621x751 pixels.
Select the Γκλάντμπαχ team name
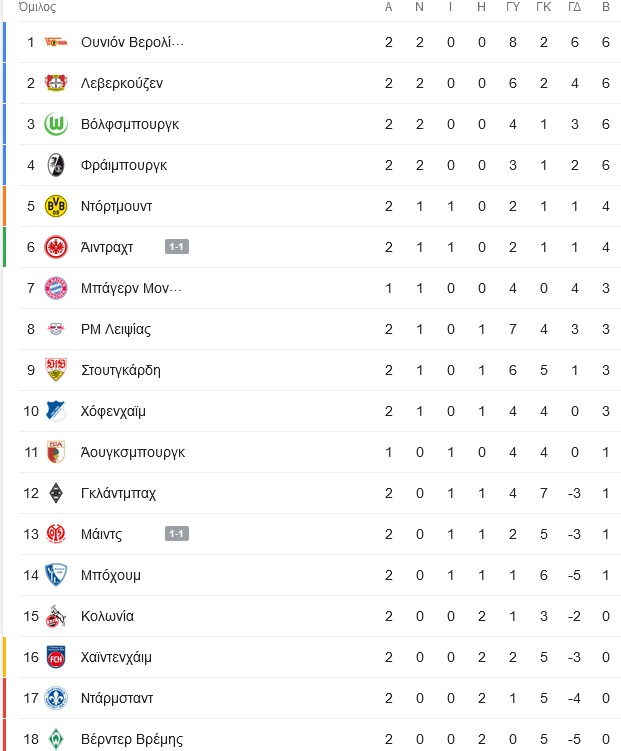click(x=118, y=493)
